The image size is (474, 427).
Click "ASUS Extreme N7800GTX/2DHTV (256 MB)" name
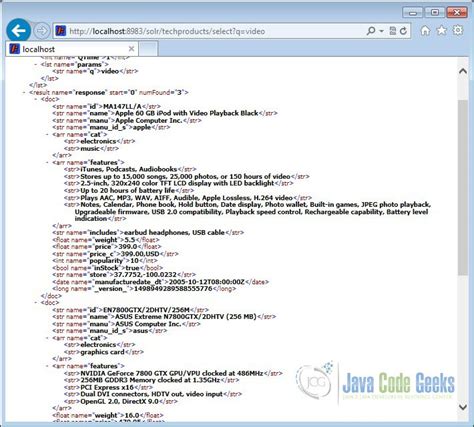tap(186, 317)
